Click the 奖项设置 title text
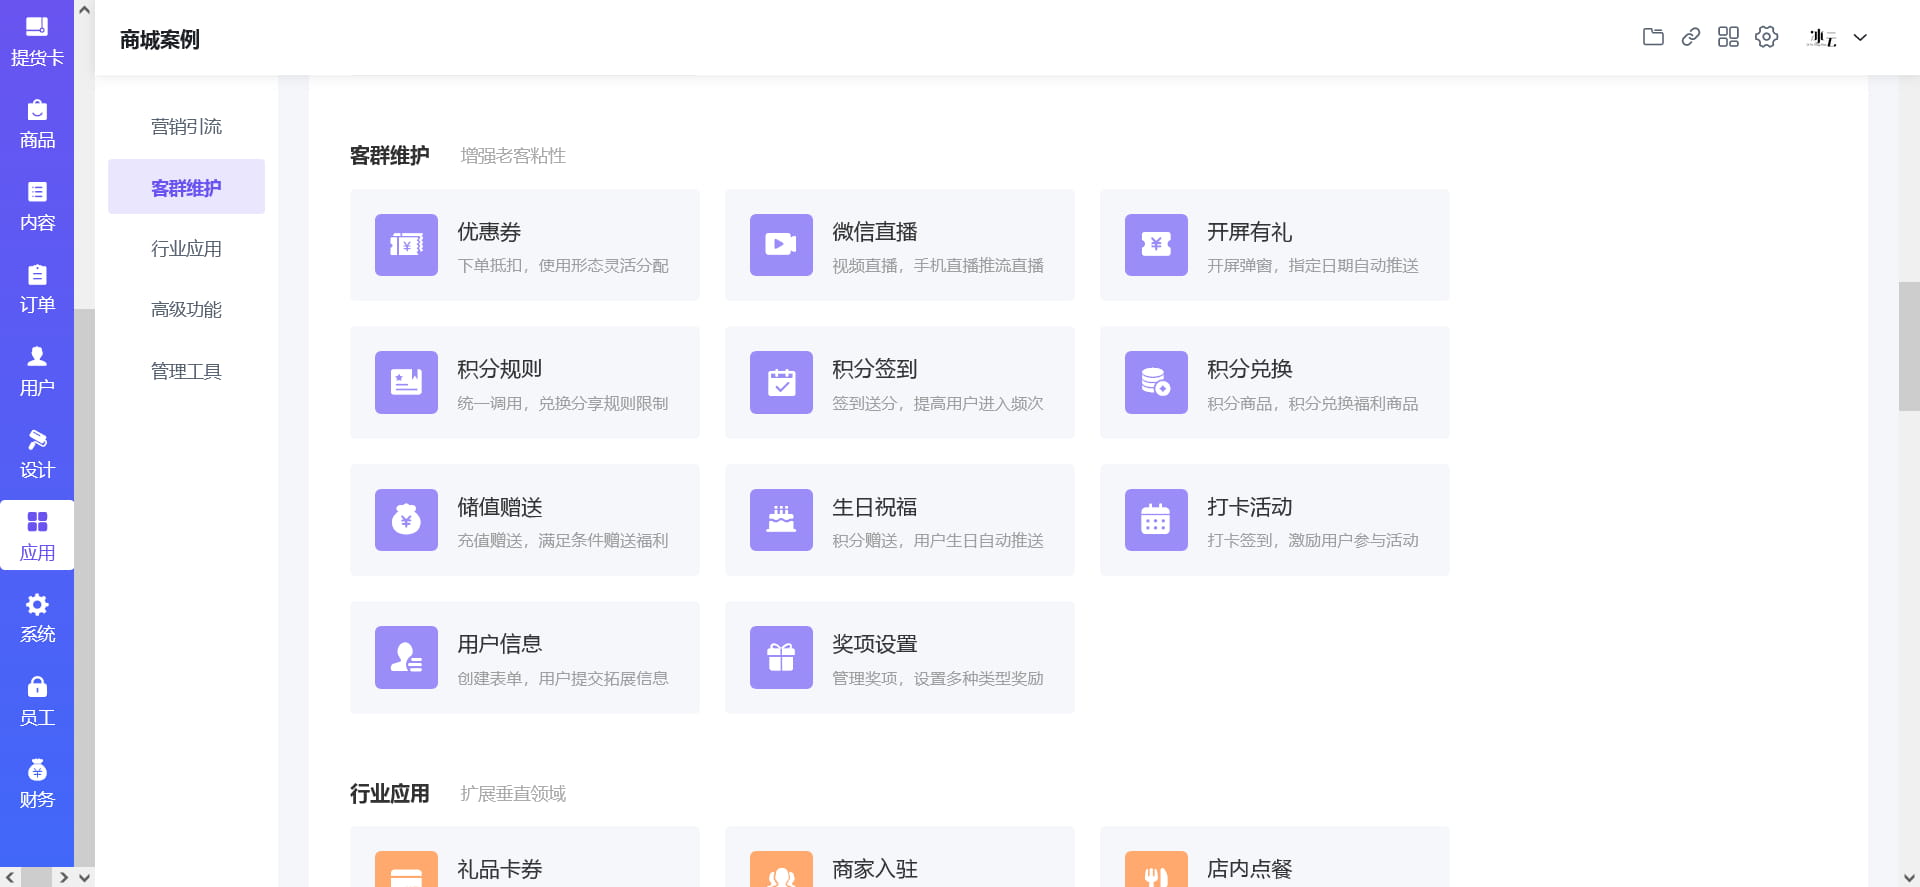 [x=875, y=644]
